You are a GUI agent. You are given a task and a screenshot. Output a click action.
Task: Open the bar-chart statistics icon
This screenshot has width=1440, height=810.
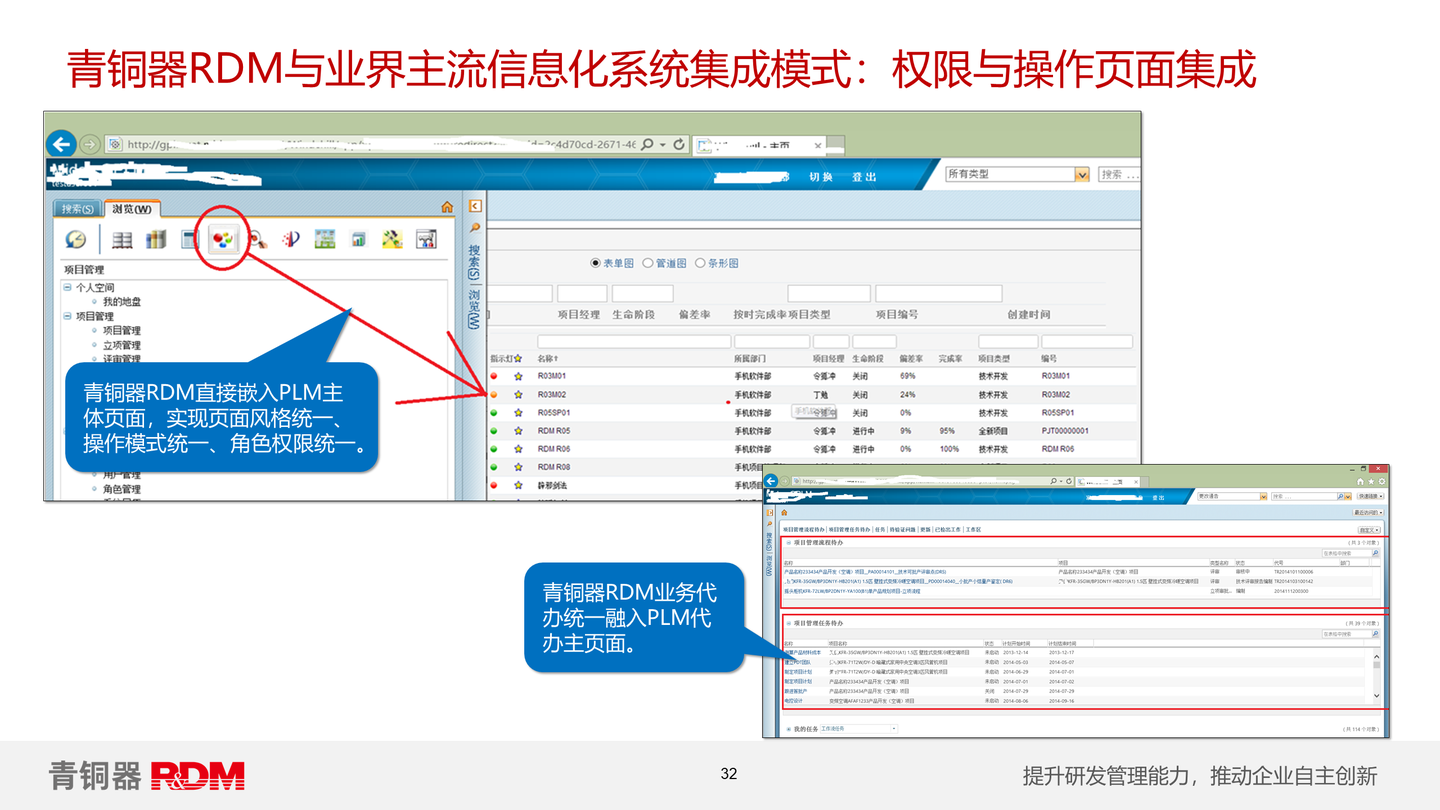[357, 238]
